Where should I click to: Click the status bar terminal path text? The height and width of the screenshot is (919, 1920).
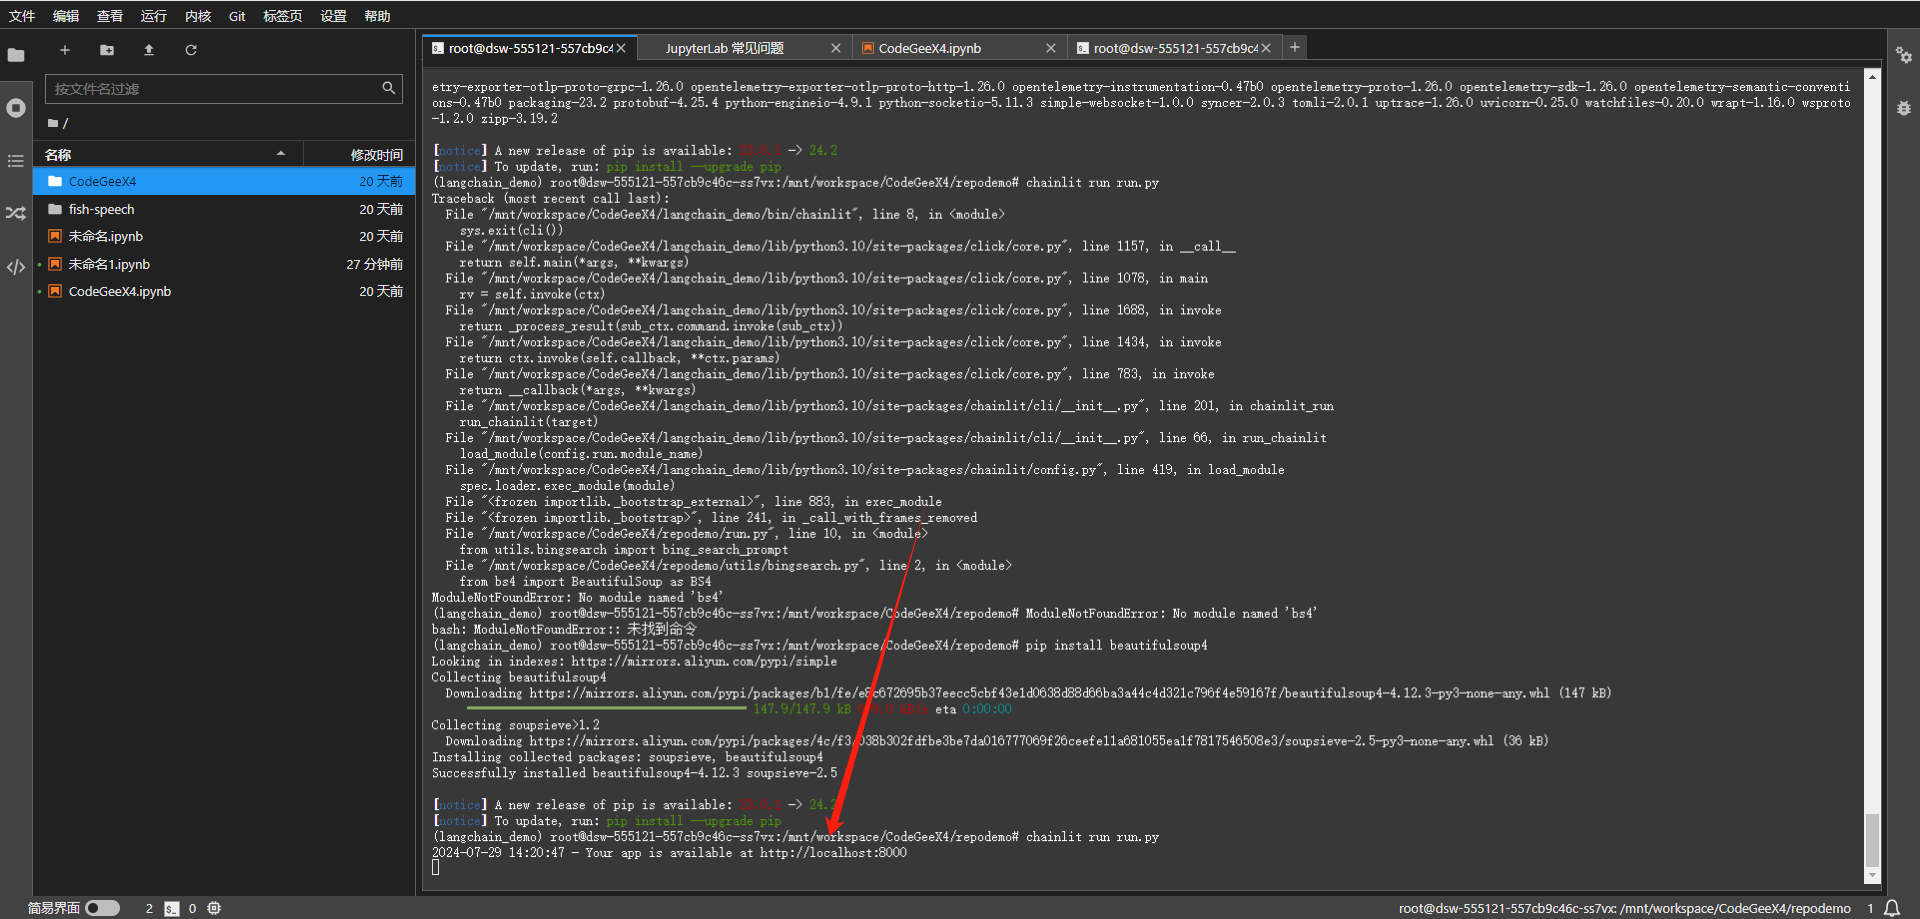1625,908
